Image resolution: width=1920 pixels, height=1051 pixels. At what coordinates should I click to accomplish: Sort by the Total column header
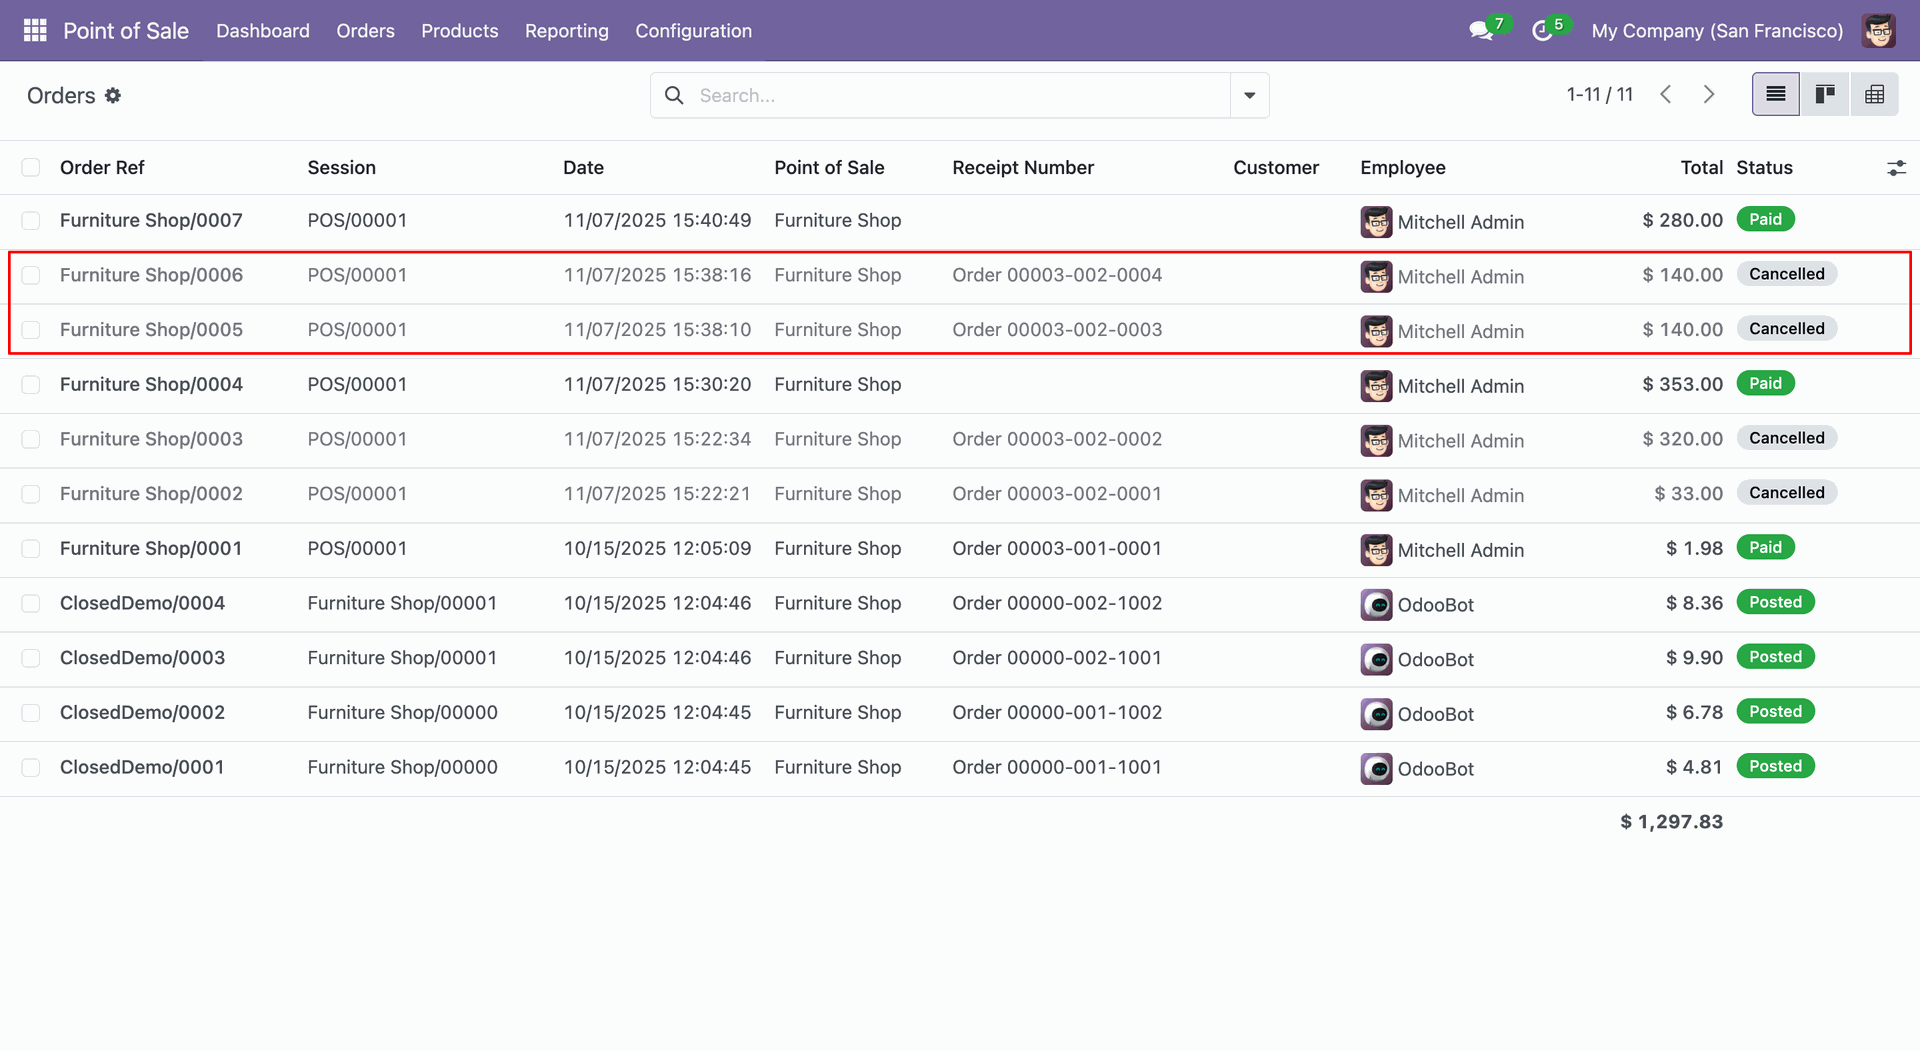click(1701, 168)
